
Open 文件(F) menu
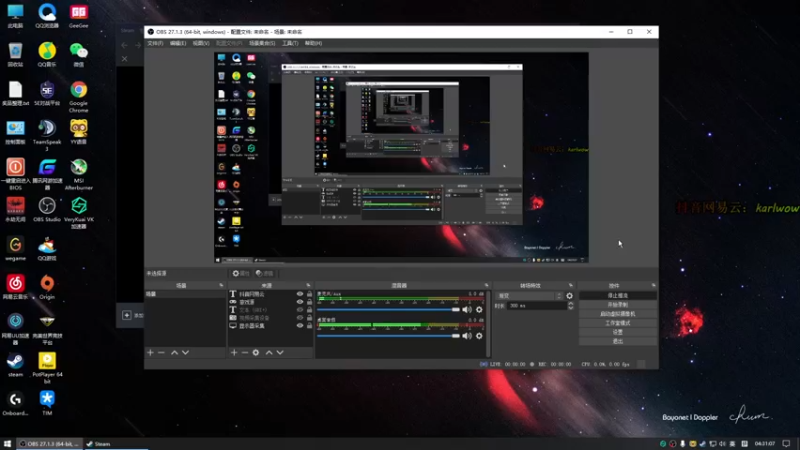click(155, 43)
